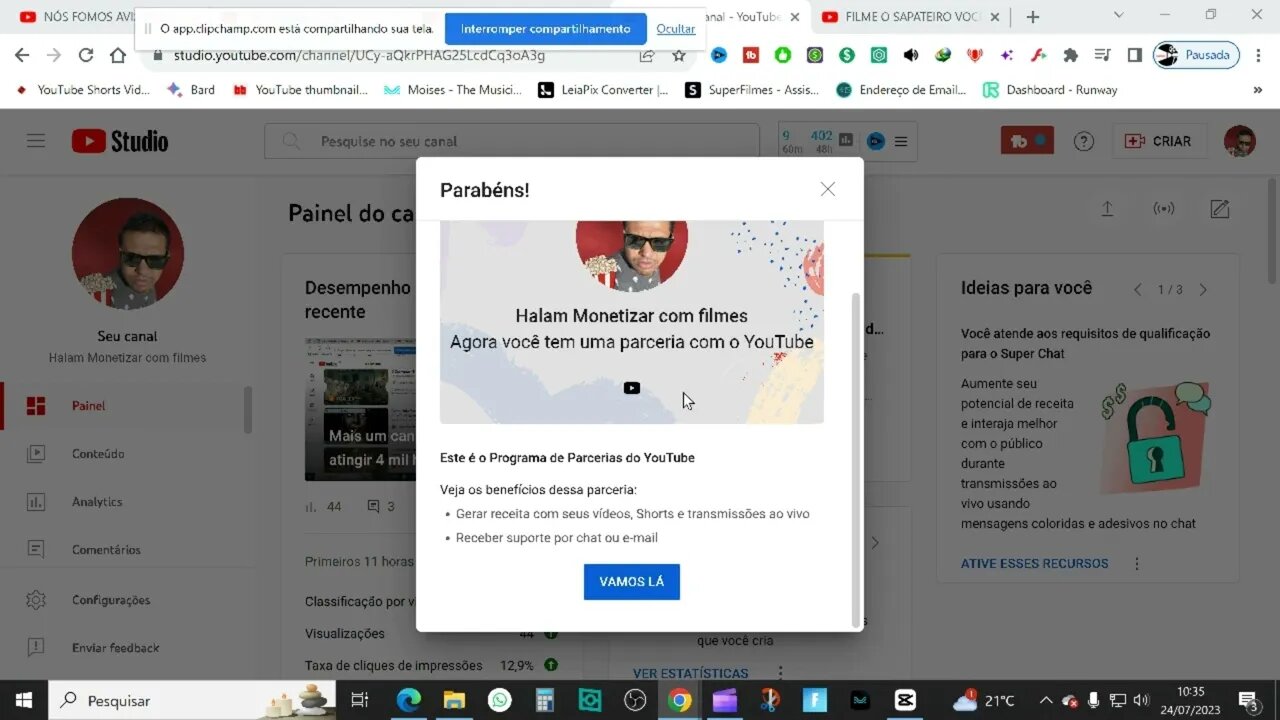The height and width of the screenshot is (720, 1280).
Task: Open File Explorer from the taskbar
Action: (x=454, y=700)
